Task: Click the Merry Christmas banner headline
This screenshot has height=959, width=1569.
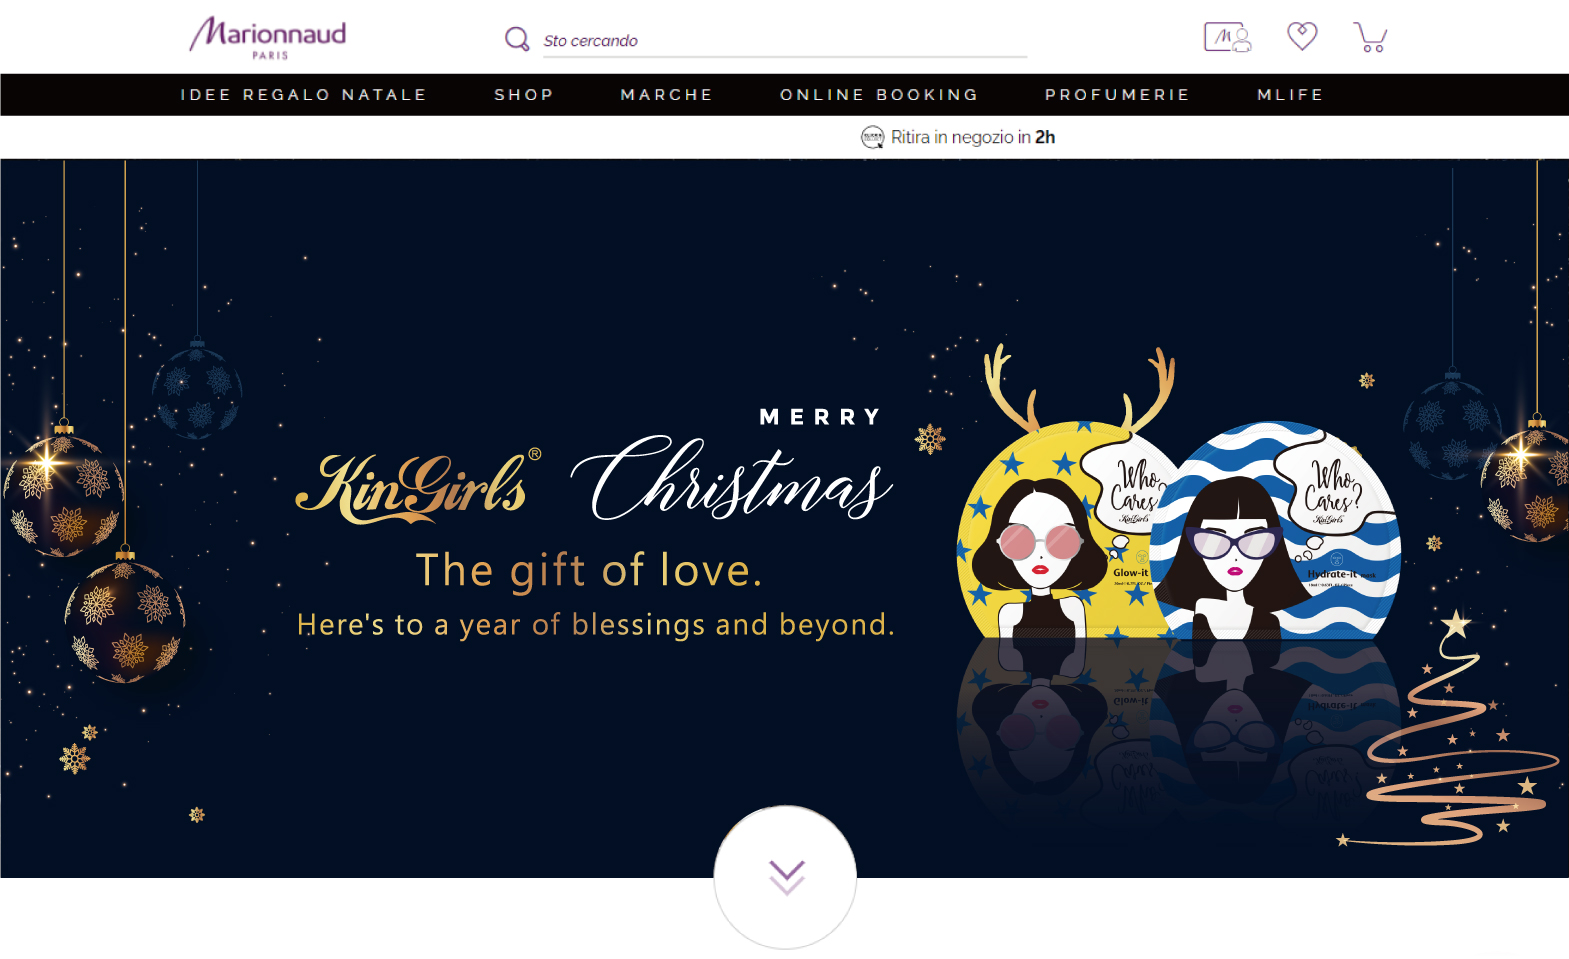Action: tap(731, 465)
